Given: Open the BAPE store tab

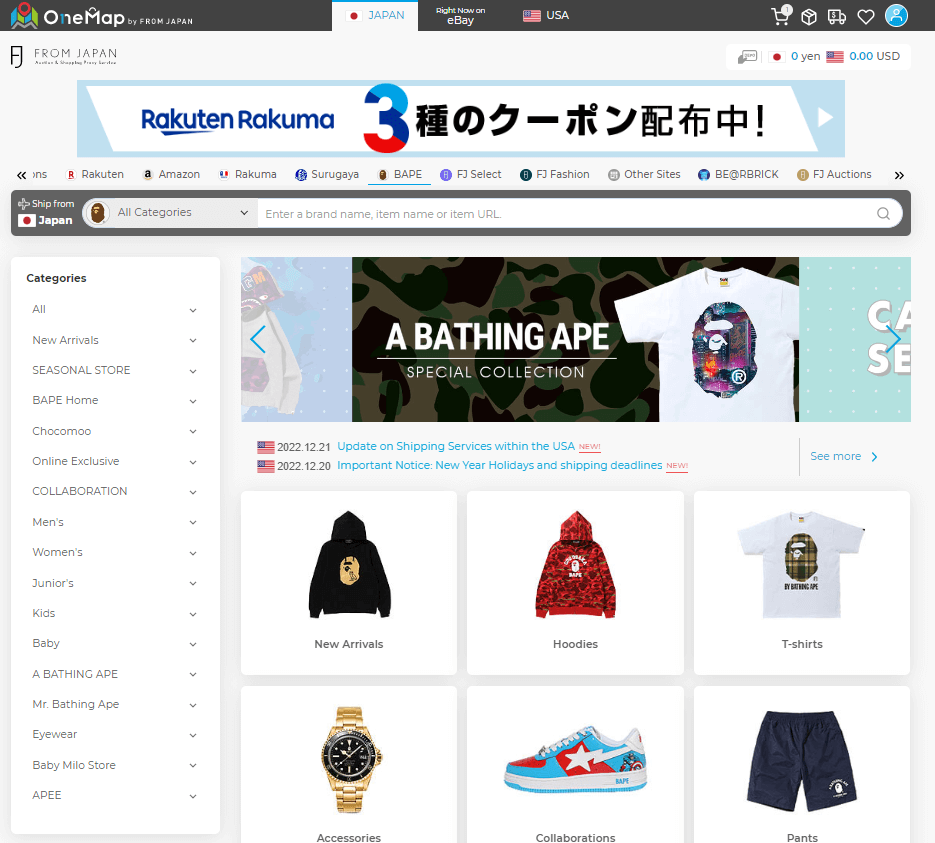Looking at the screenshot, I should [400, 175].
